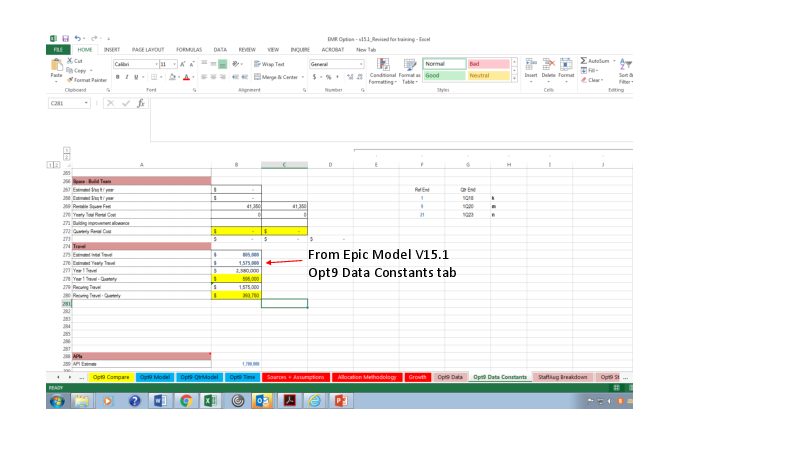The width and height of the screenshot is (800, 450).
Task: Toggle bottom align for cells
Action: [x=222, y=64]
